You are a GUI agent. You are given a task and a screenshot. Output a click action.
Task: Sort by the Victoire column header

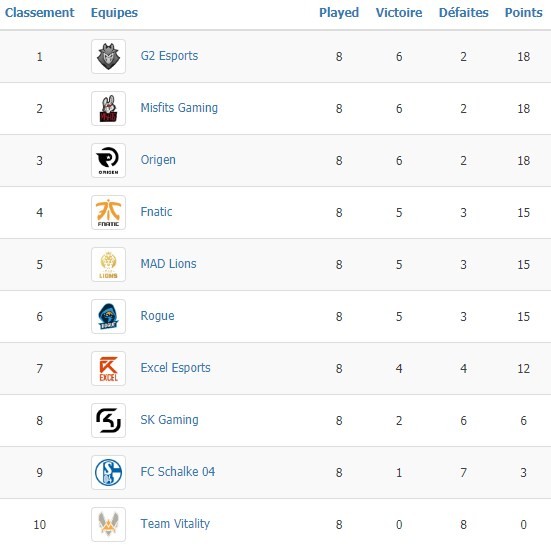point(399,13)
